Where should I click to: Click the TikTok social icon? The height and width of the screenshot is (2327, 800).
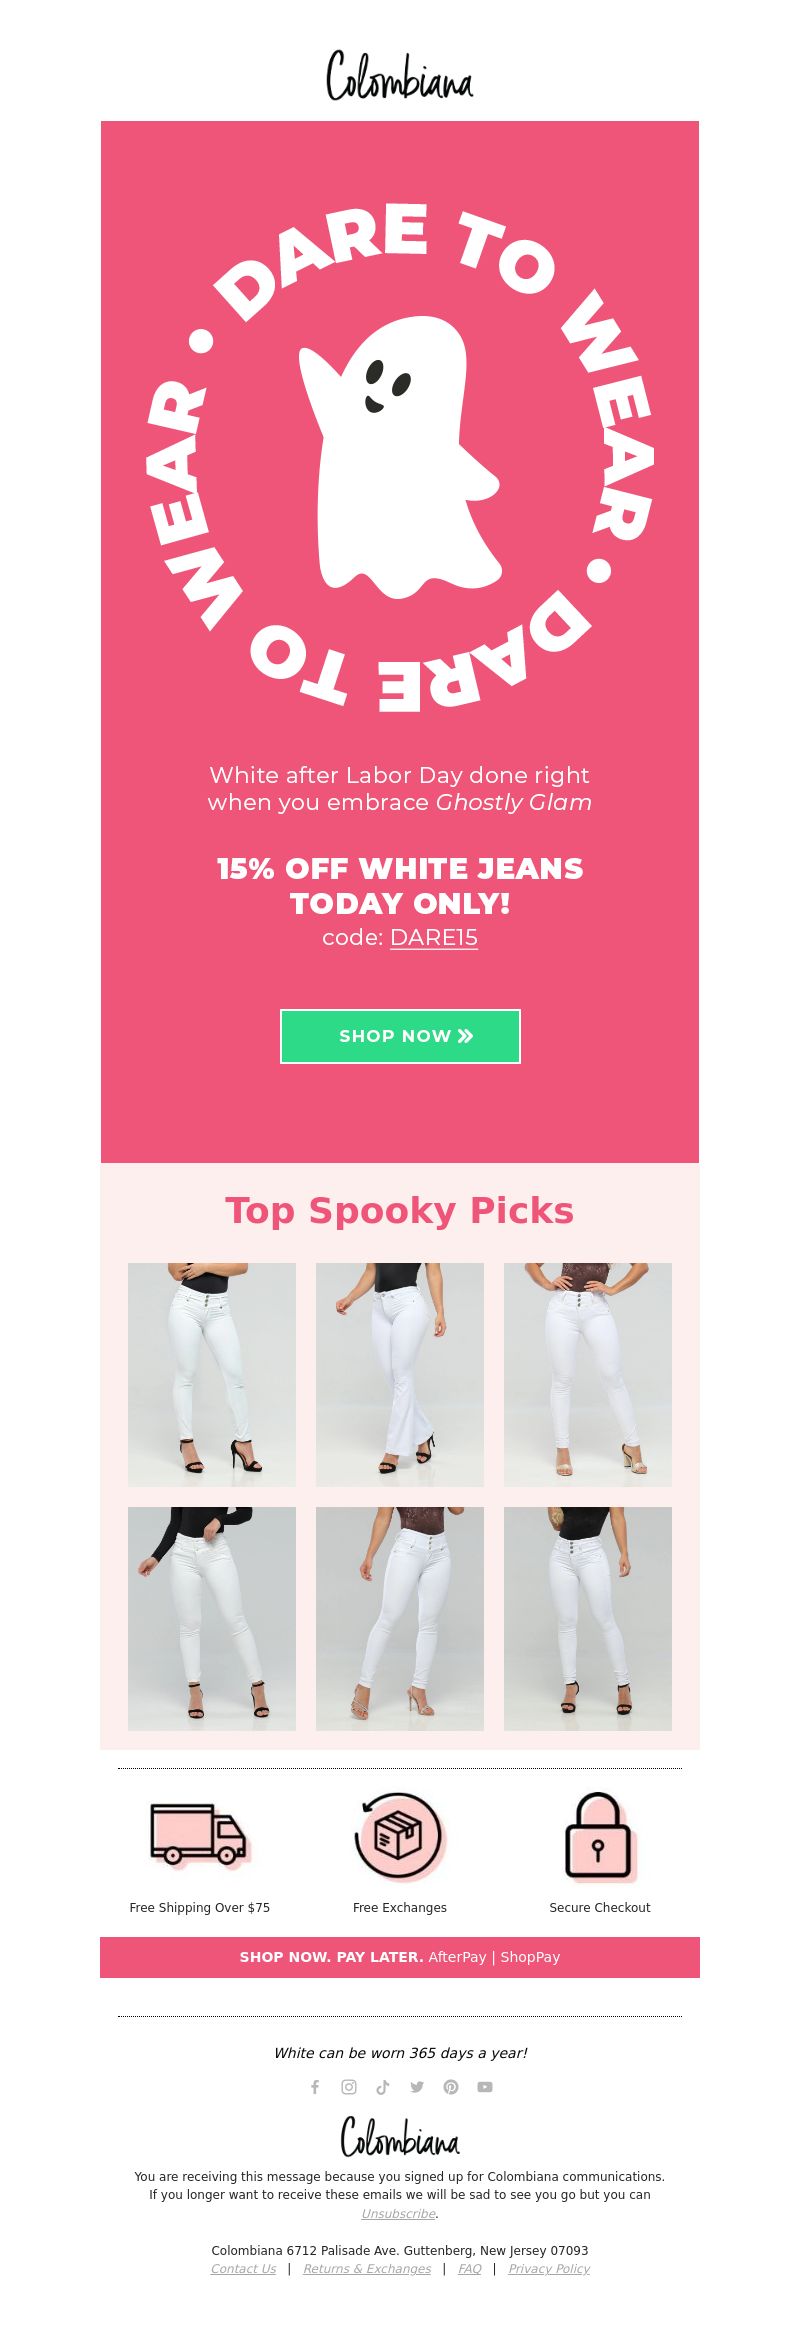tap(383, 2087)
